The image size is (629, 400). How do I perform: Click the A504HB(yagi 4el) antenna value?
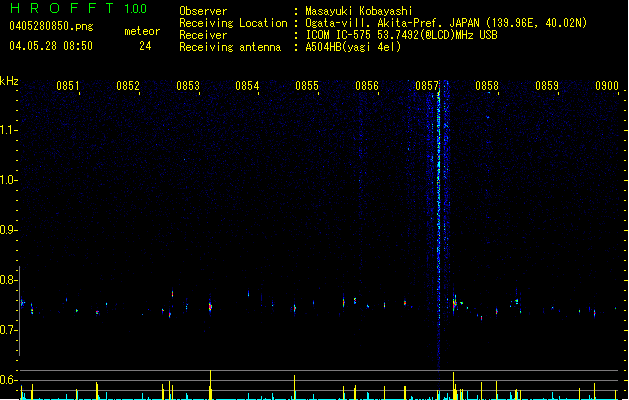tap(353, 47)
